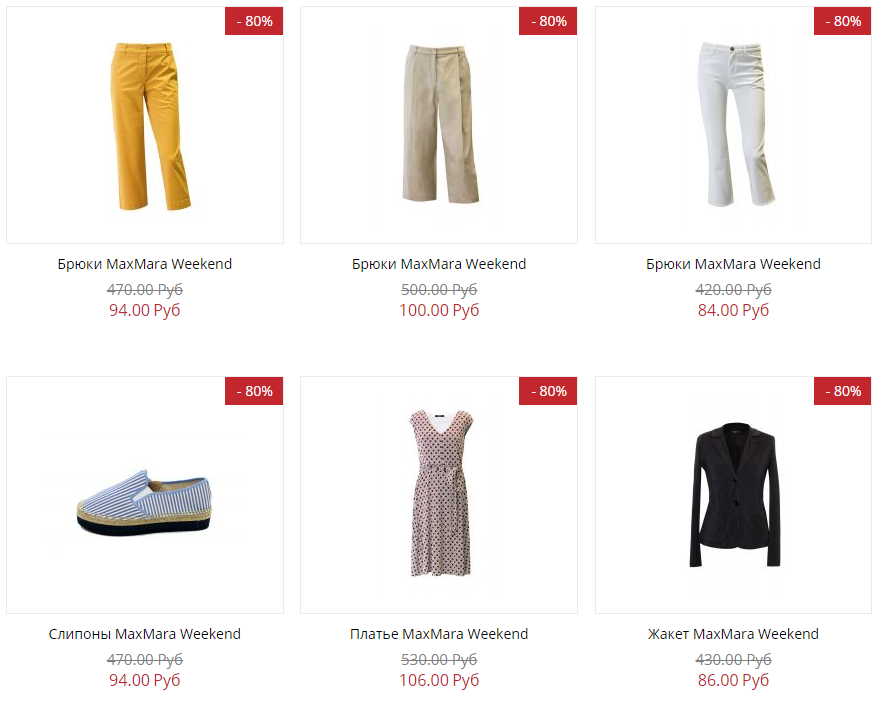
Task: Click the 86.00 Руб jacket price
Action: point(733,680)
